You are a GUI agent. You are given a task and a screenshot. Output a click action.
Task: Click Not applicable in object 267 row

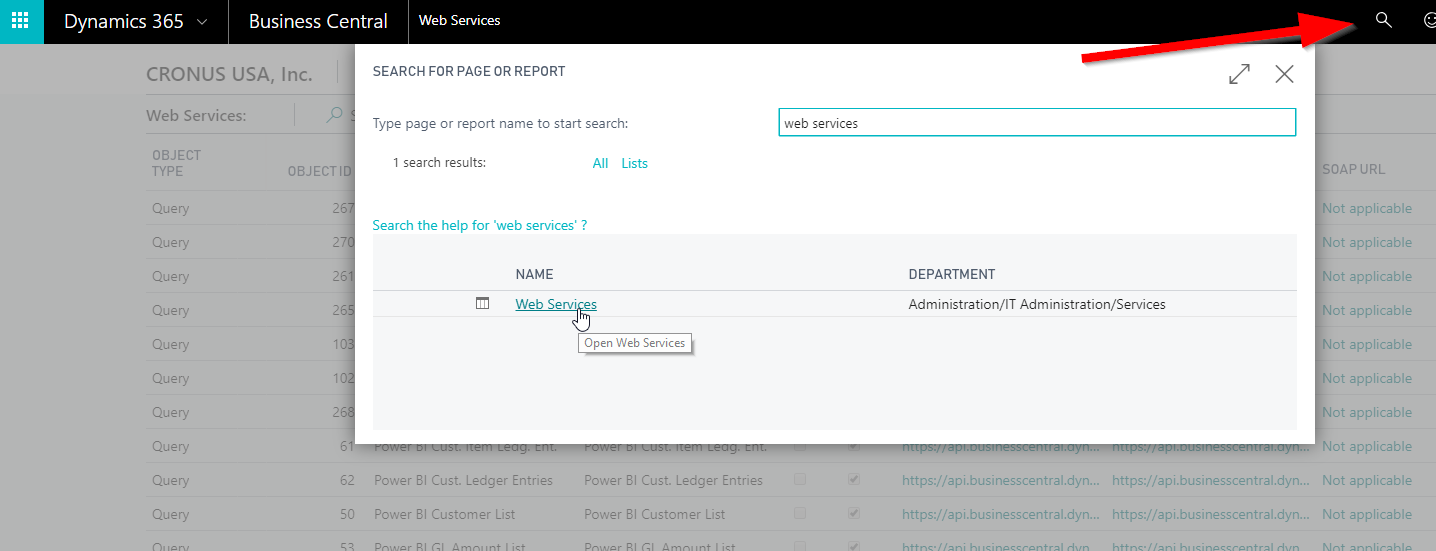(x=1367, y=208)
